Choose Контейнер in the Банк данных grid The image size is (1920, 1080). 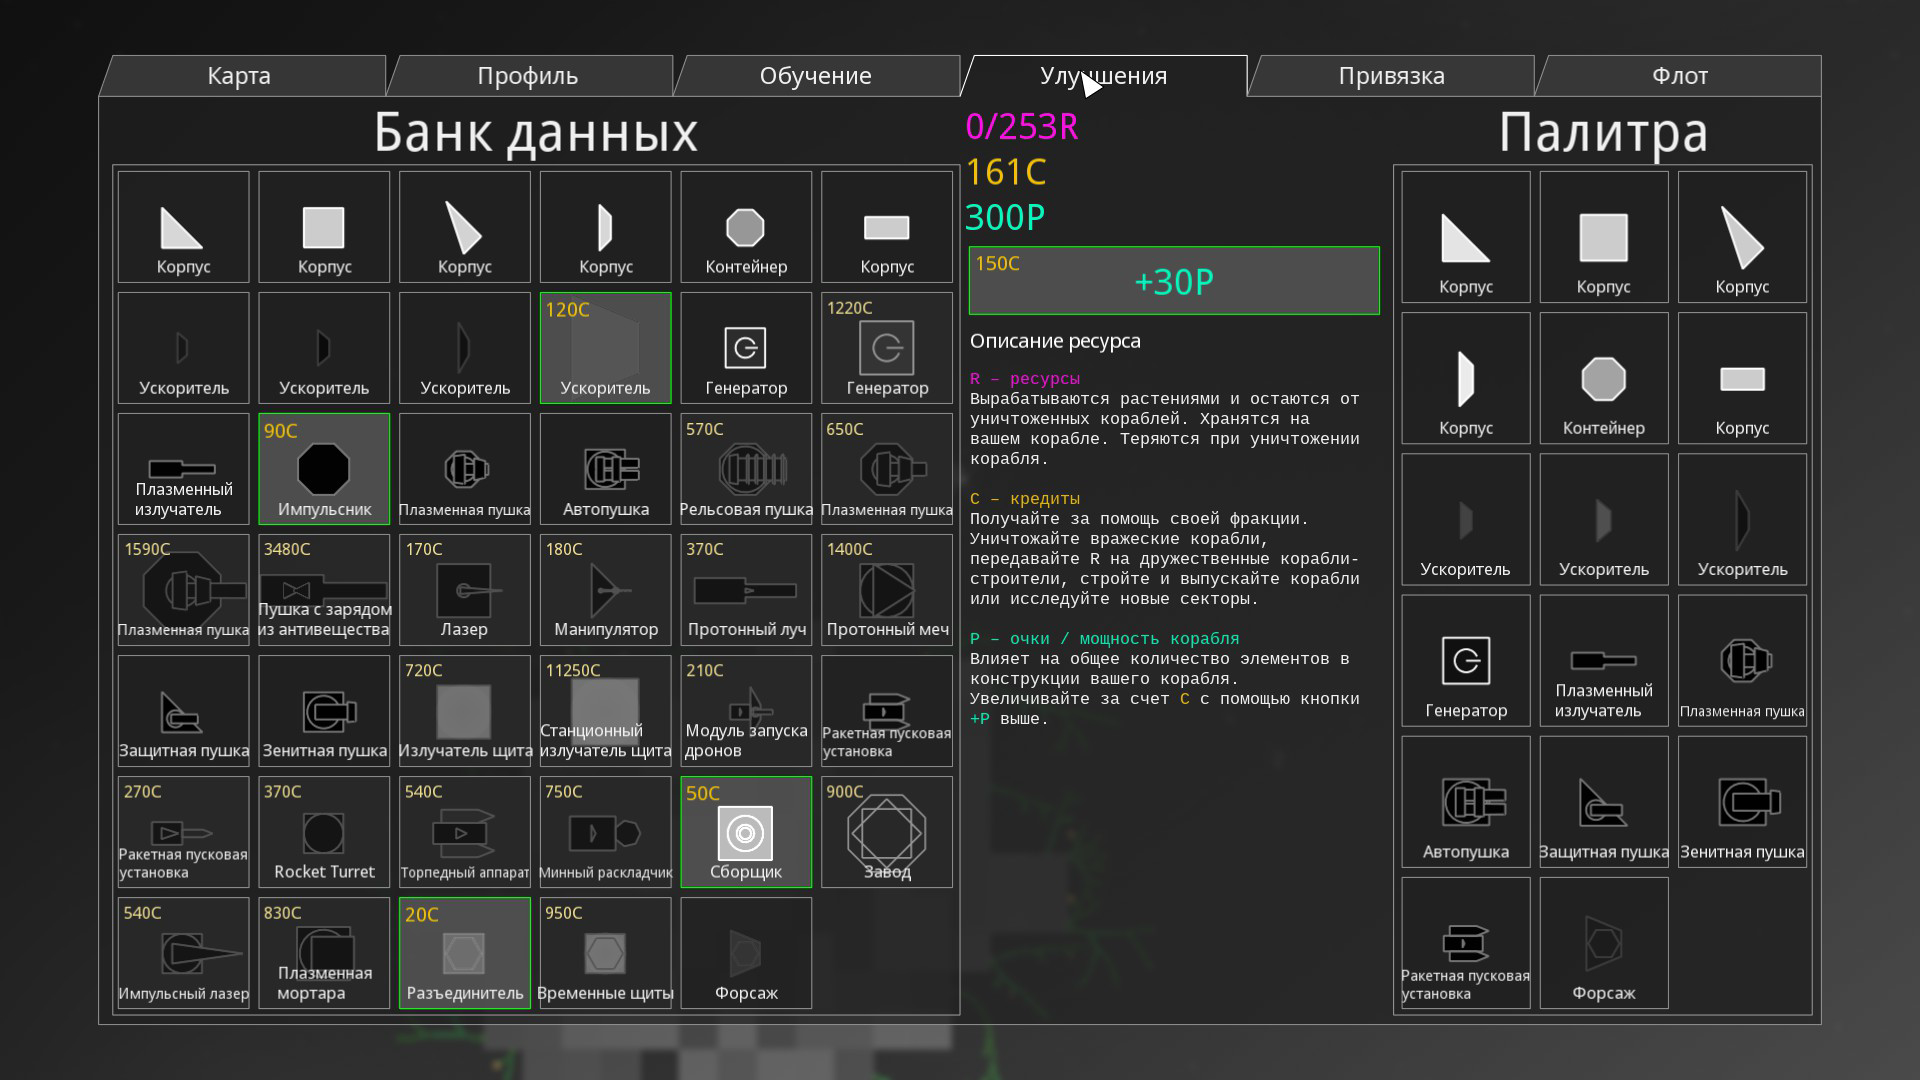(x=745, y=227)
